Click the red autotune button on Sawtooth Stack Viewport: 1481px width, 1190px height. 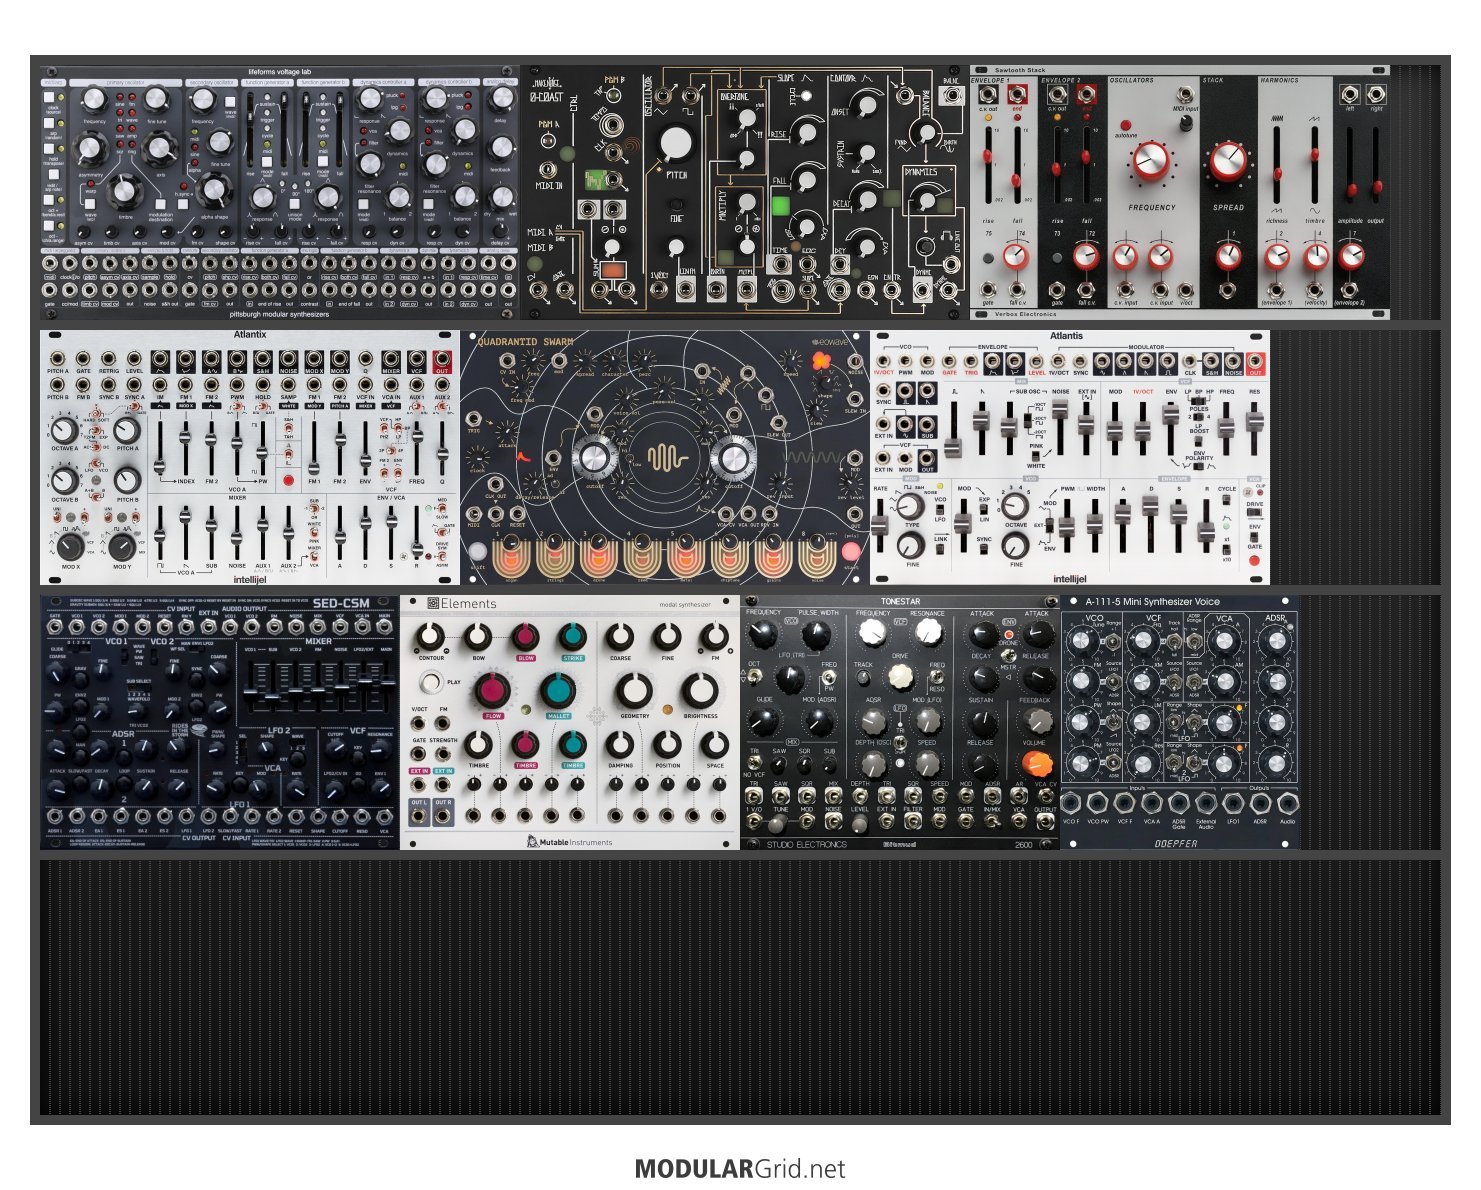tap(1128, 125)
